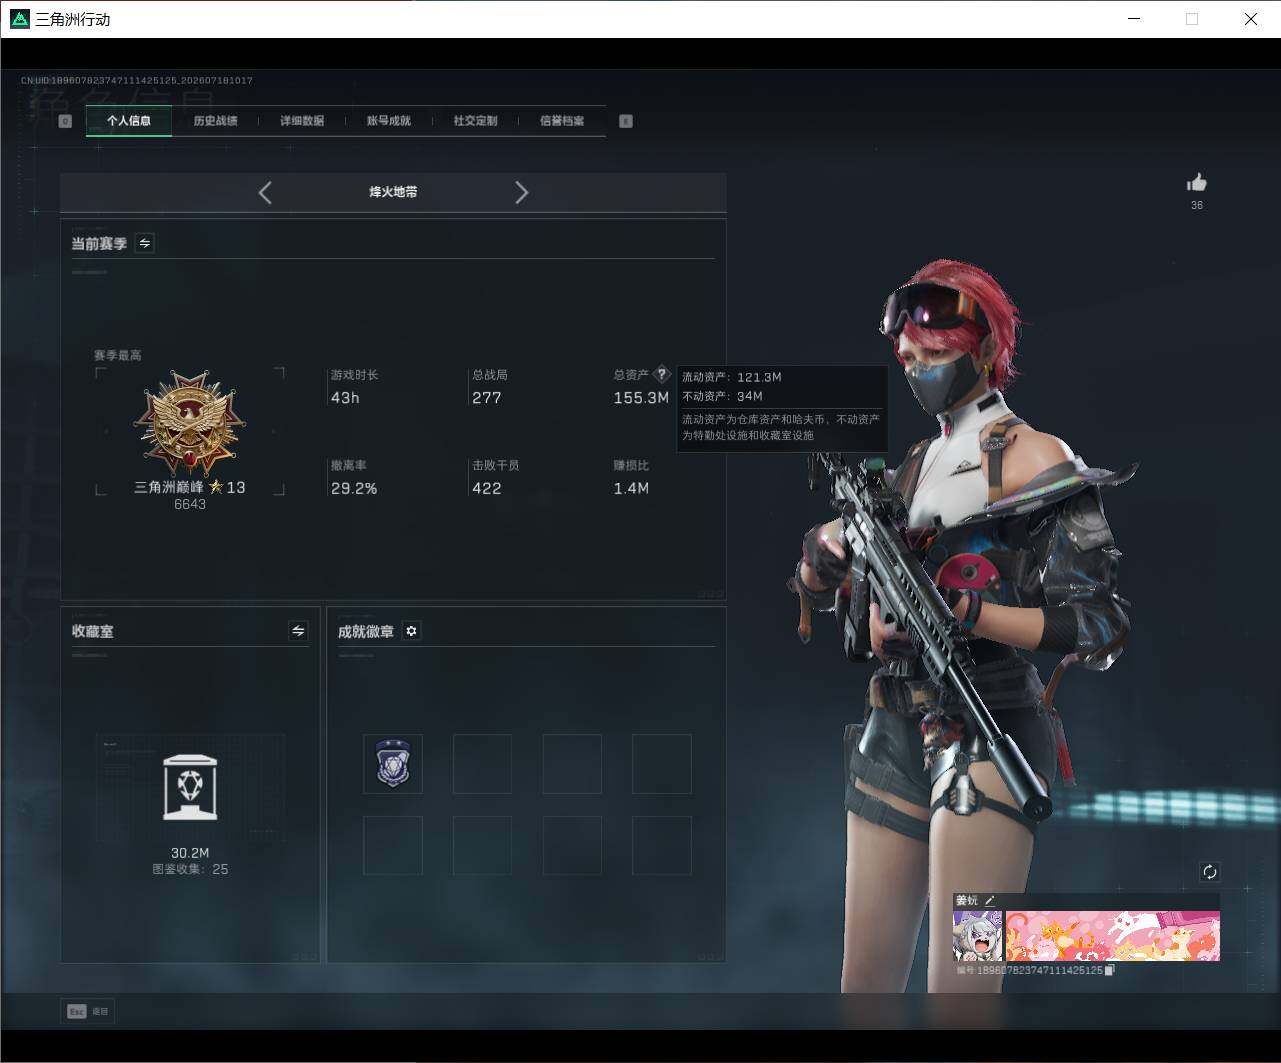Click the Q key hint before the tabs
1281x1063 pixels.
65,121
